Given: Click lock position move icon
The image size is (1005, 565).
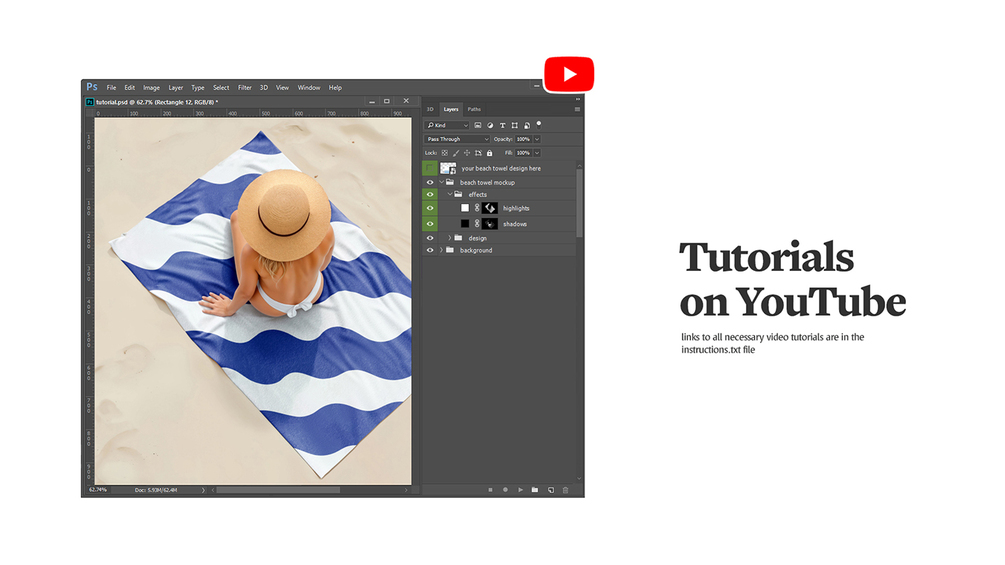Looking at the screenshot, I should [x=467, y=153].
